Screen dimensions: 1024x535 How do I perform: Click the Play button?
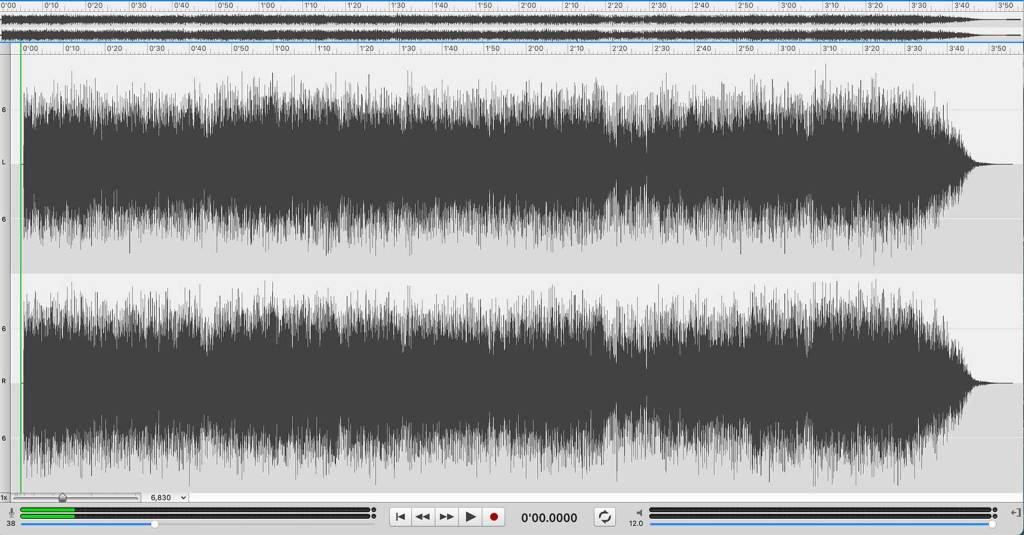coord(470,517)
